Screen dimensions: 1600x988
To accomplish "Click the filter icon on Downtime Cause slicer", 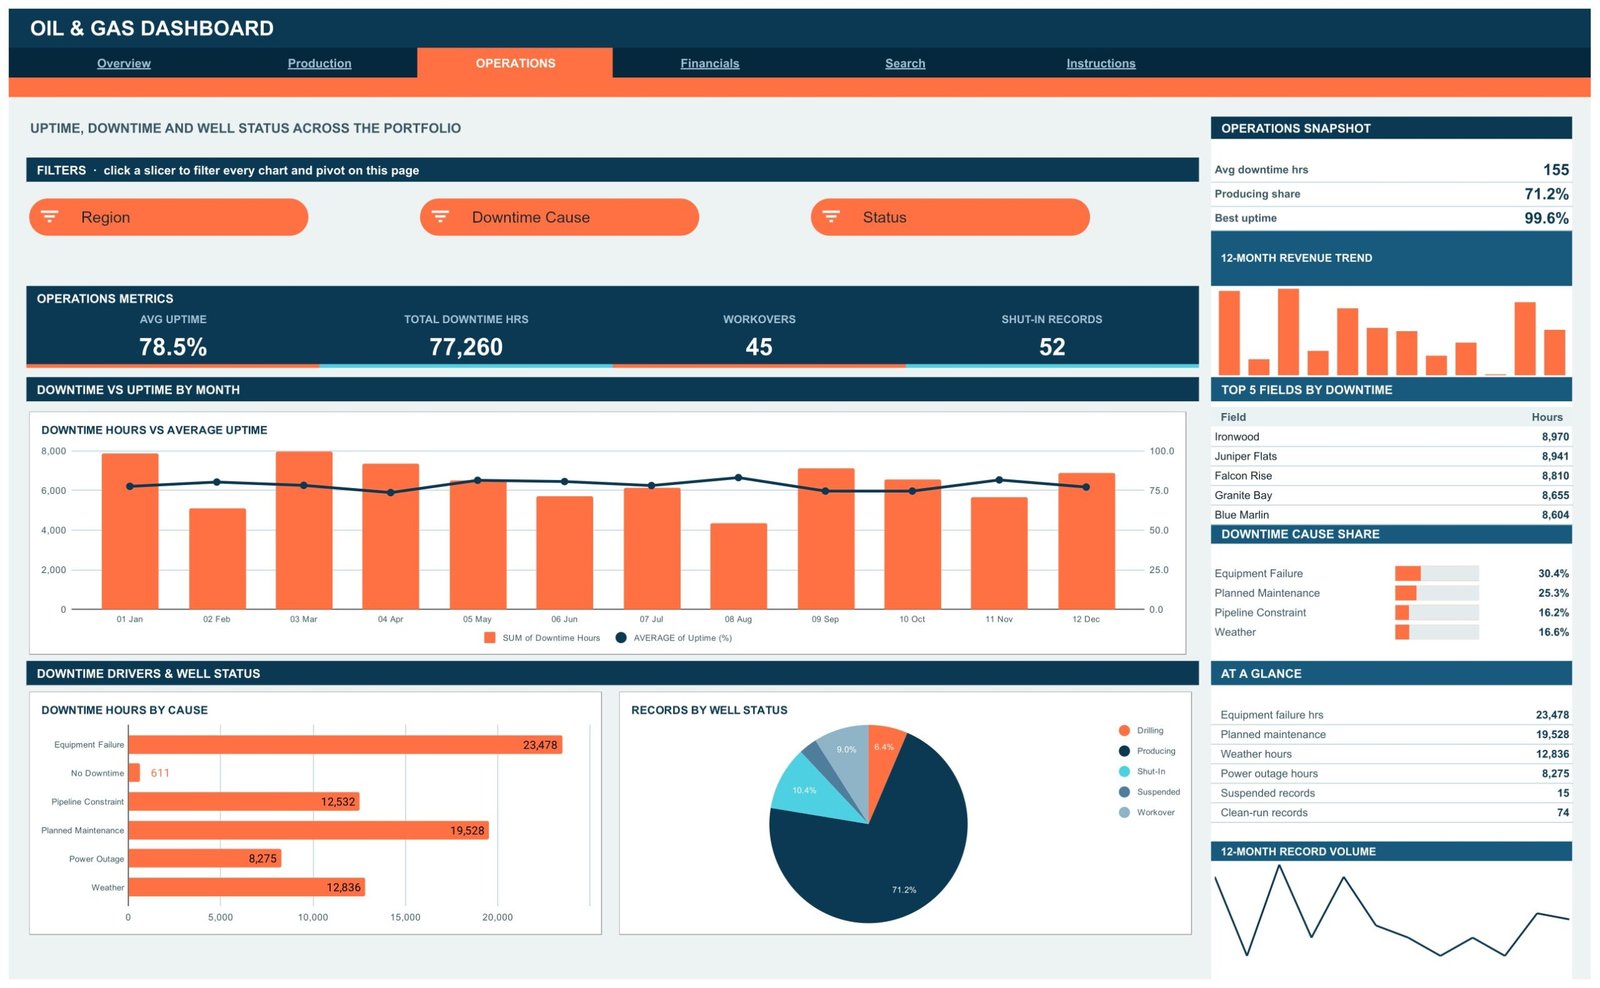I will pyautogui.click(x=440, y=216).
